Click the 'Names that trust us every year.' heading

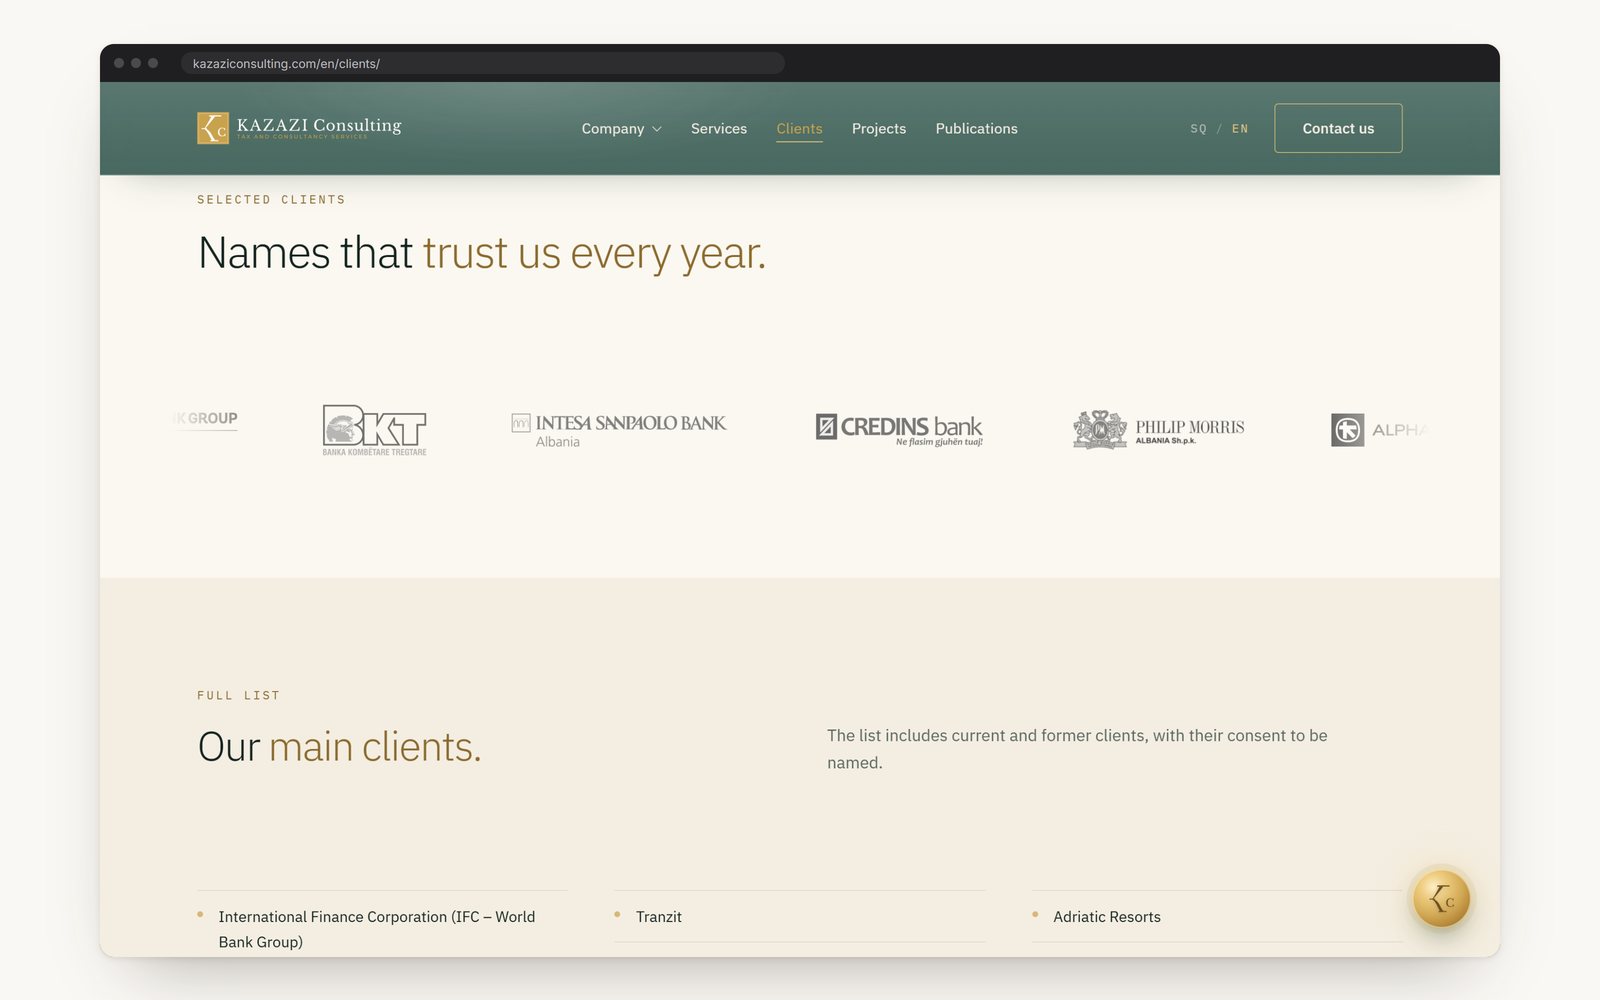(482, 253)
